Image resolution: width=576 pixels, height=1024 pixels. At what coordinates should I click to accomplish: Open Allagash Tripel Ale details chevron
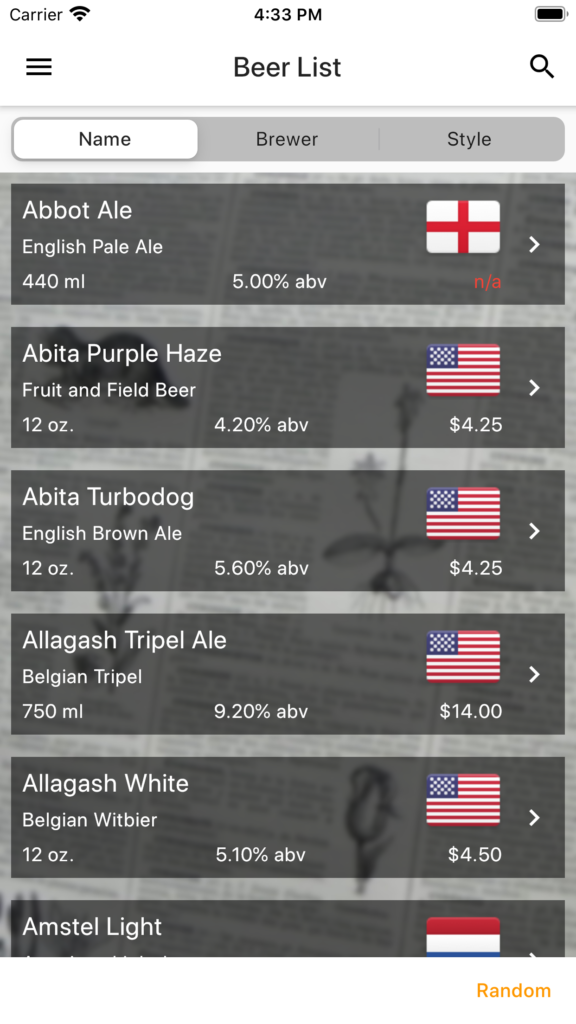[534, 675]
